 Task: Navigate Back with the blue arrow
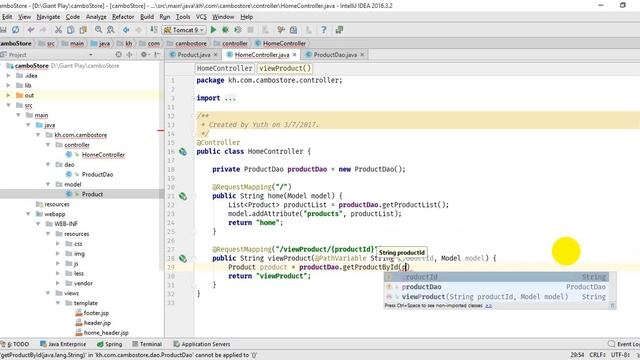(x=126, y=30)
